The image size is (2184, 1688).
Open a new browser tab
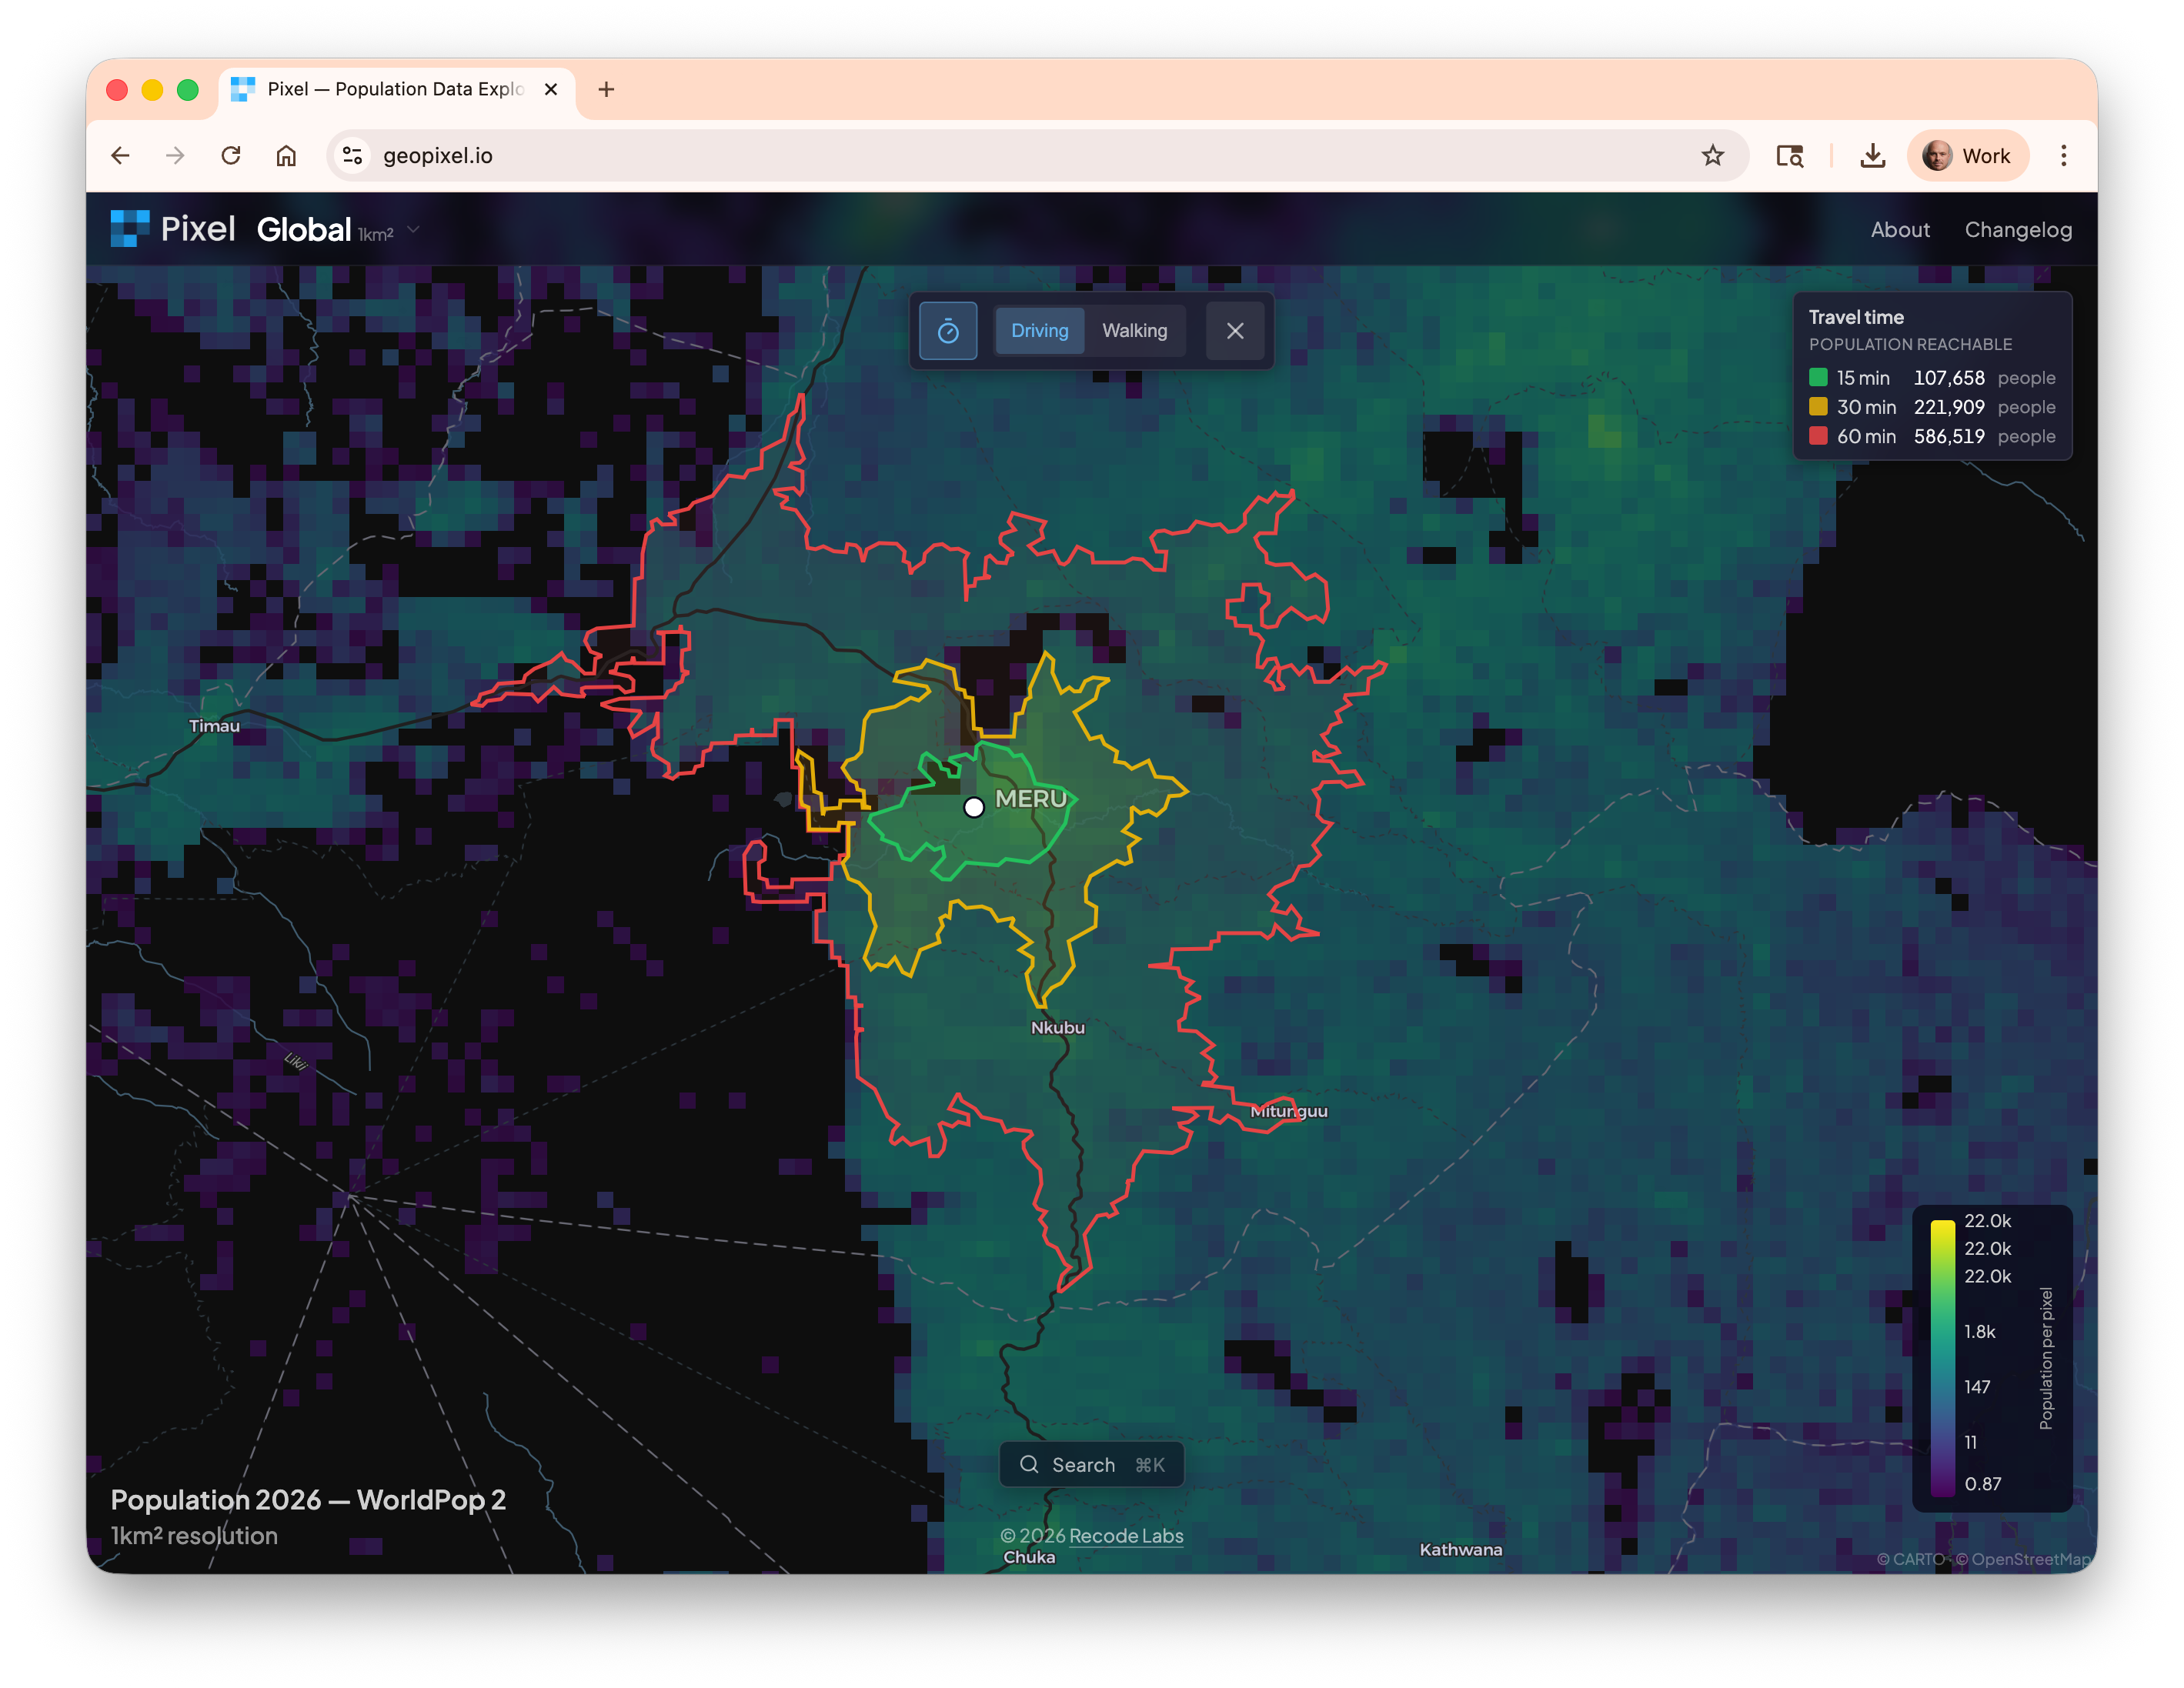point(606,89)
